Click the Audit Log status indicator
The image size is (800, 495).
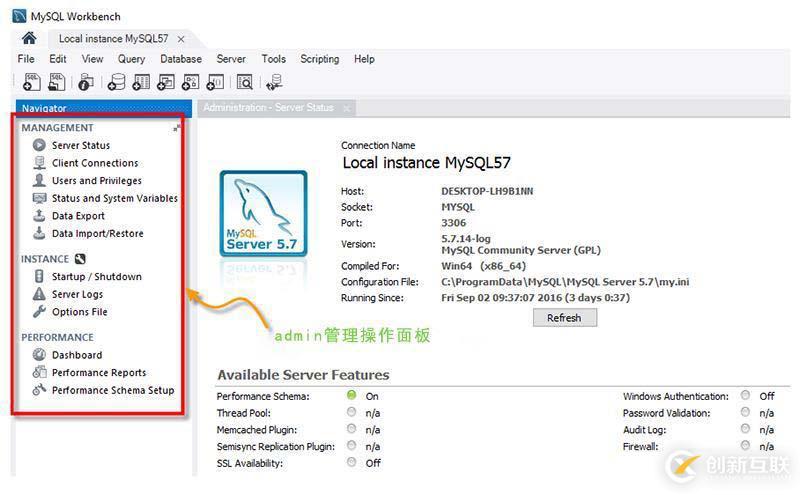745,429
